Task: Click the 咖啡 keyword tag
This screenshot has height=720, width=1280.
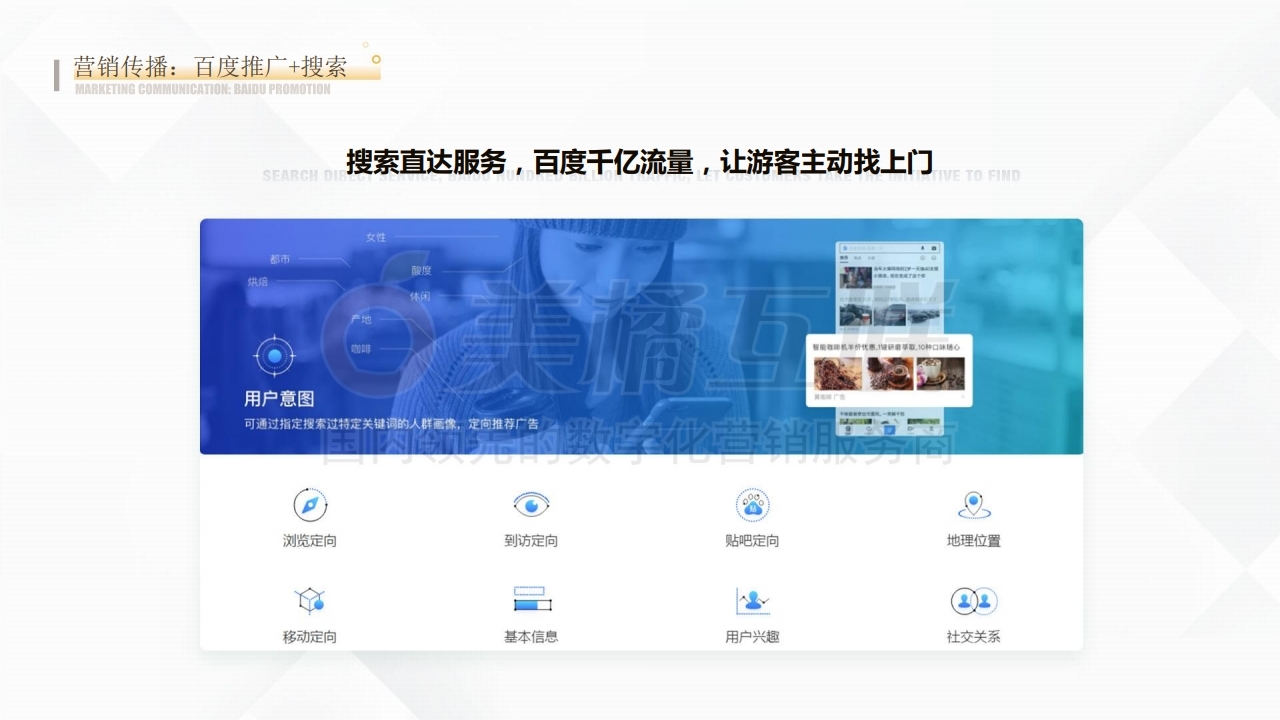Action: (x=361, y=349)
